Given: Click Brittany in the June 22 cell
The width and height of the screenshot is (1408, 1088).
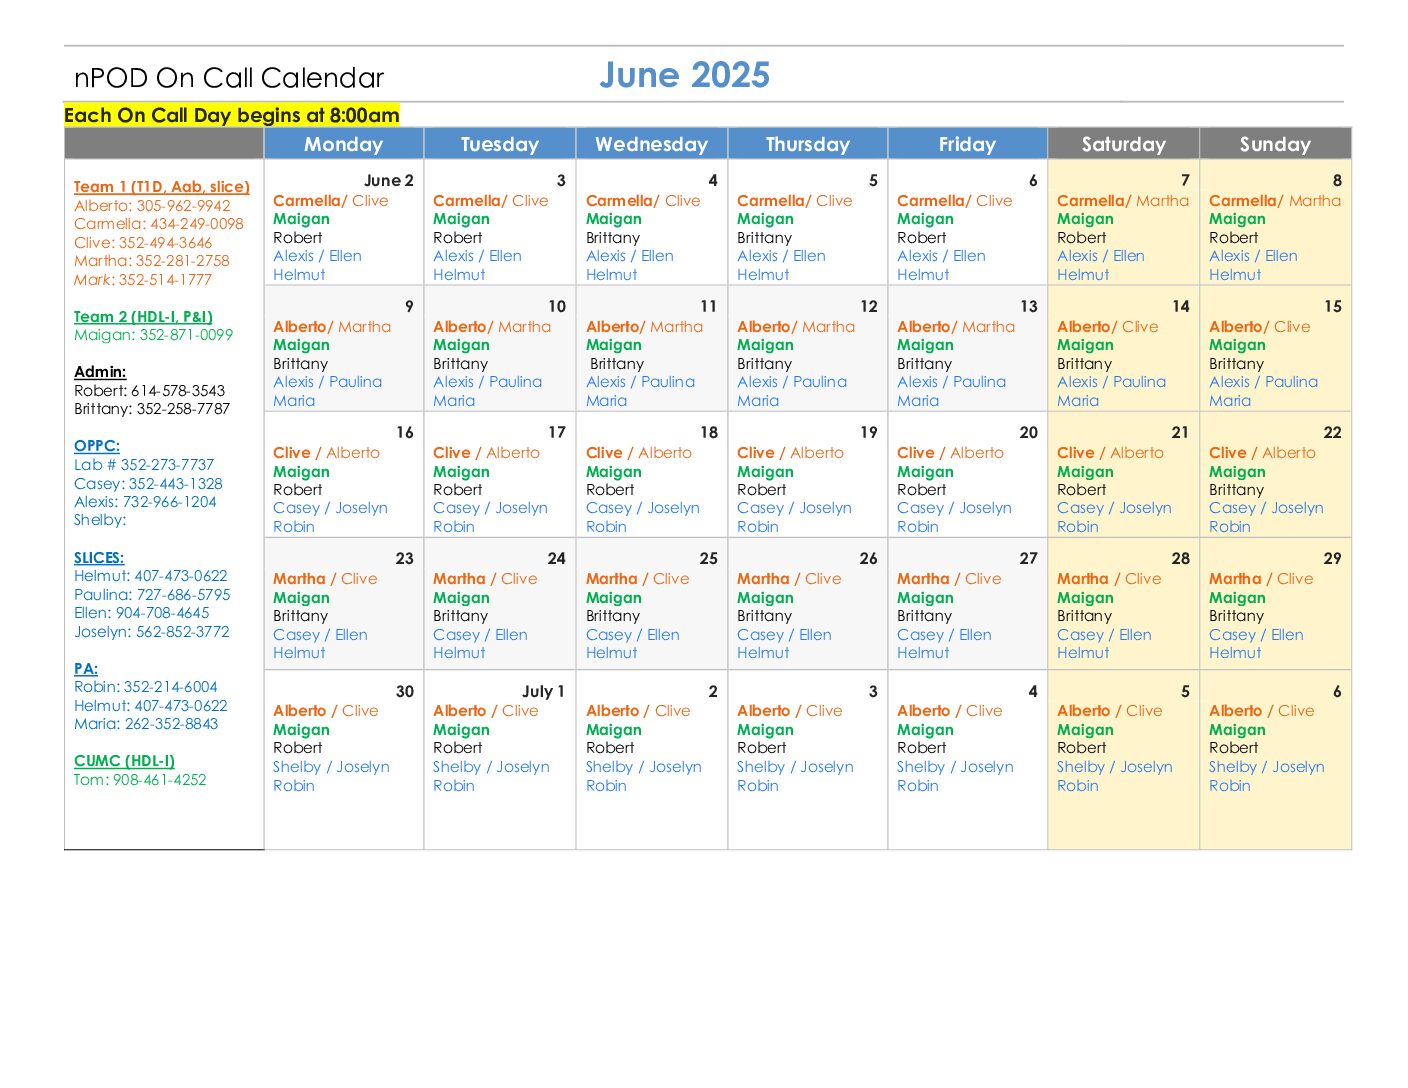Looking at the screenshot, I should point(1236,490).
